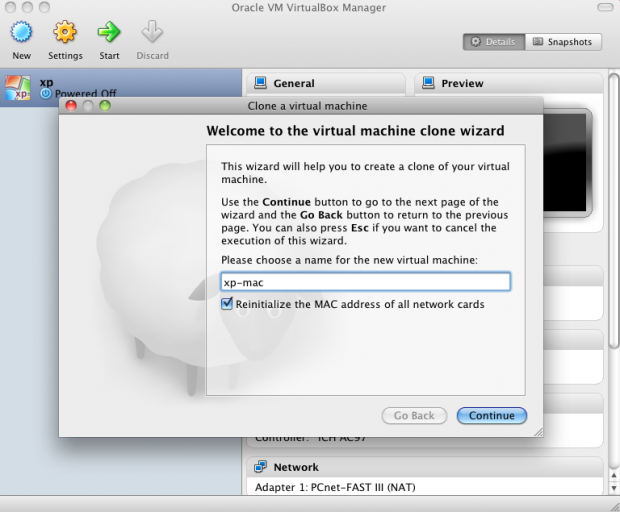Image resolution: width=620 pixels, height=512 pixels.
Task: Close the Clone wizard with red button
Action: point(71,106)
